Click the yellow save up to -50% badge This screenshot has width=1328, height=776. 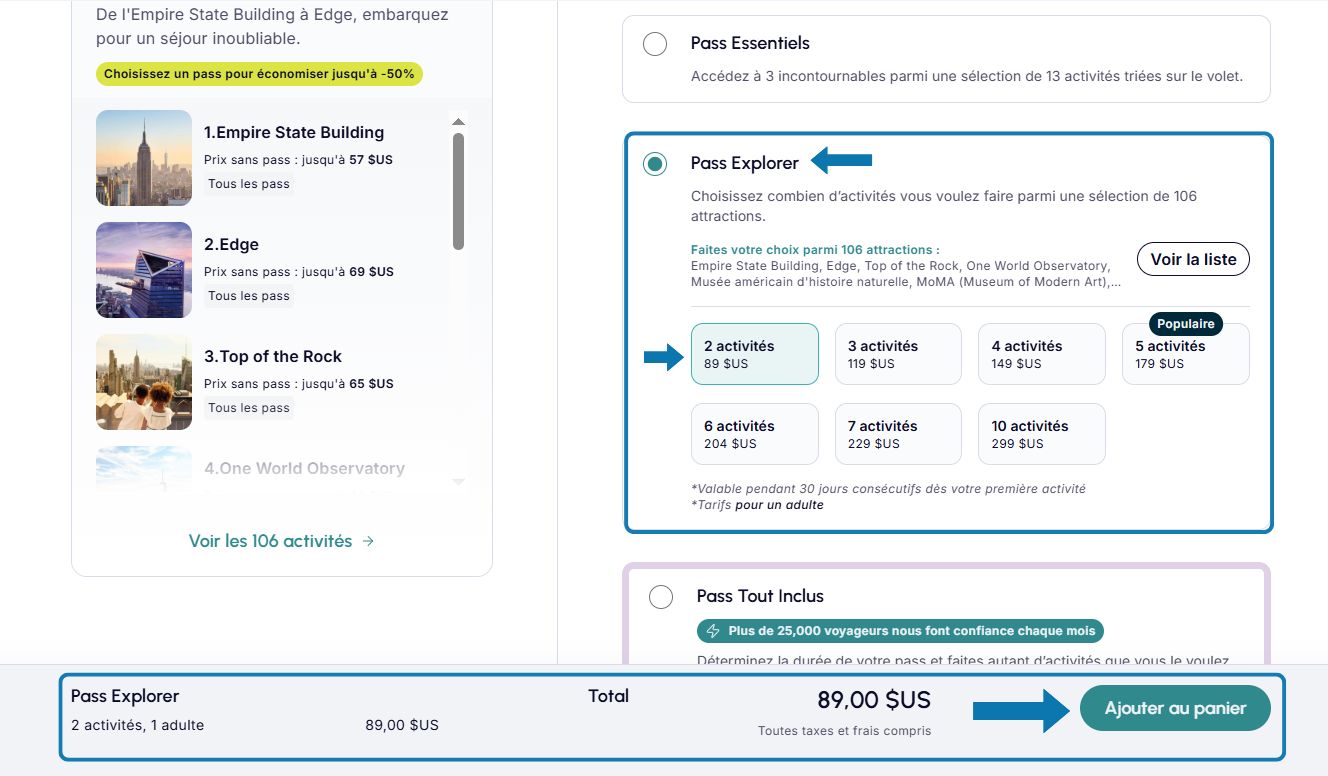(x=259, y=74)
